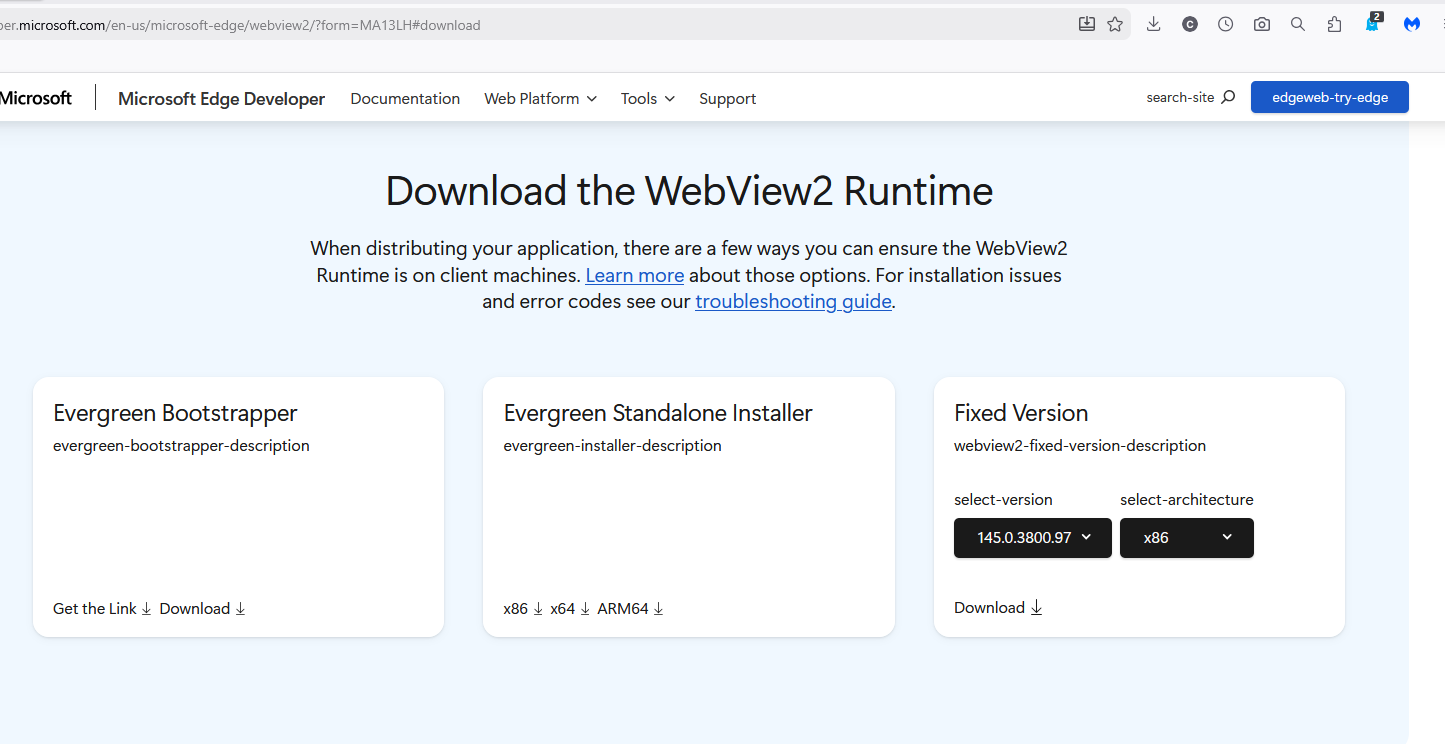Open the select-version dropdown showing 145.0.3800.97
This screenshot has height=744, width=1445.
tap(1032, 538)
